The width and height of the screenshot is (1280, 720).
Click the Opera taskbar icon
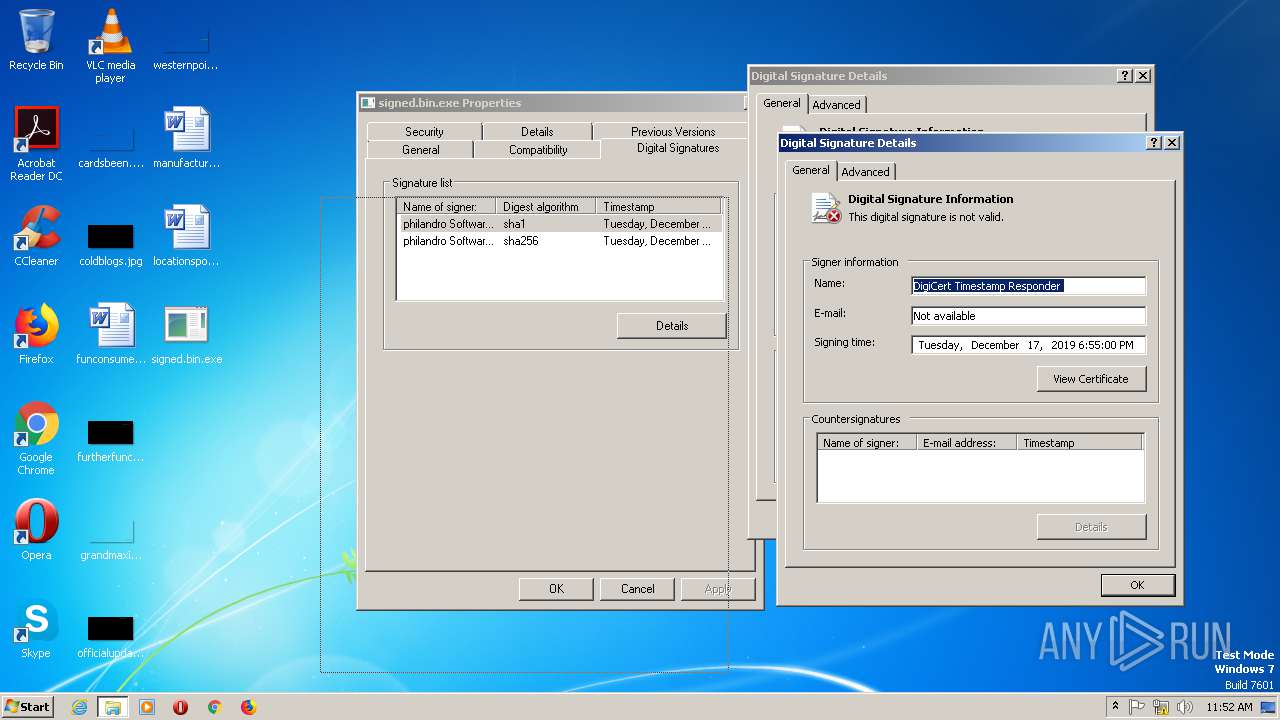pos(181,707)
